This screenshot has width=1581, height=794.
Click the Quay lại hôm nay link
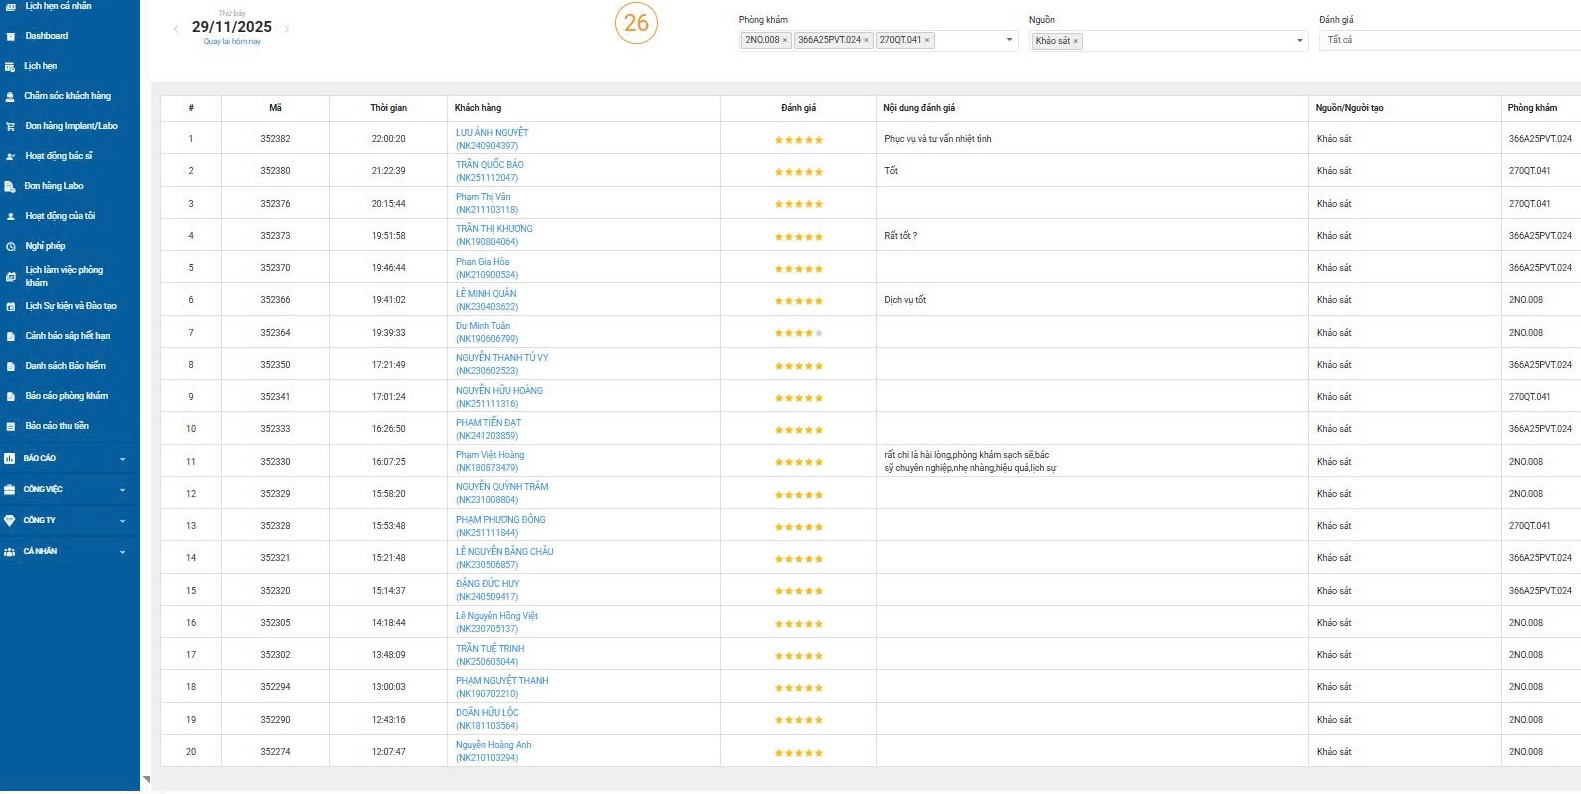click(232, 42)
